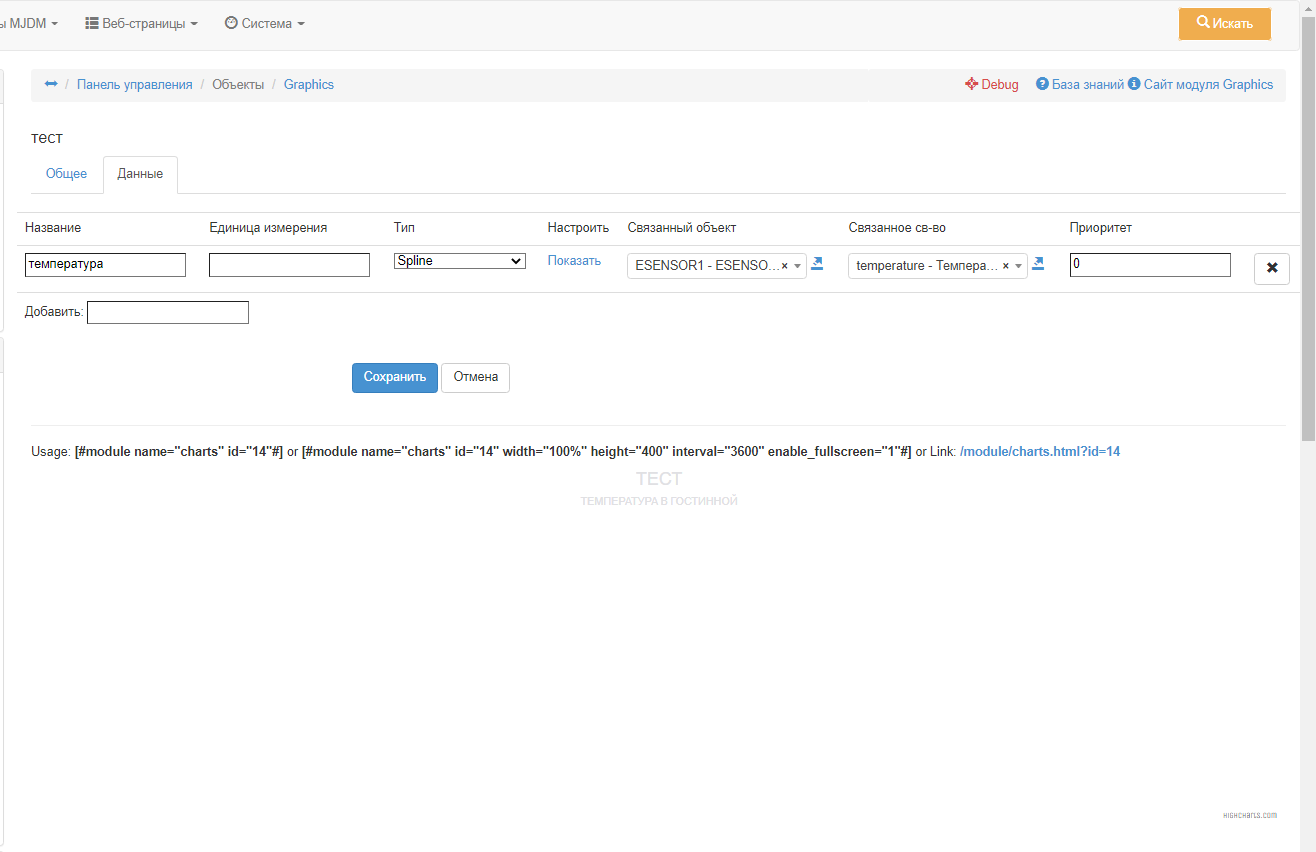Click the horizontal arrows icon in breadcrumb
1316x852 pixels.
coord(51,84)
